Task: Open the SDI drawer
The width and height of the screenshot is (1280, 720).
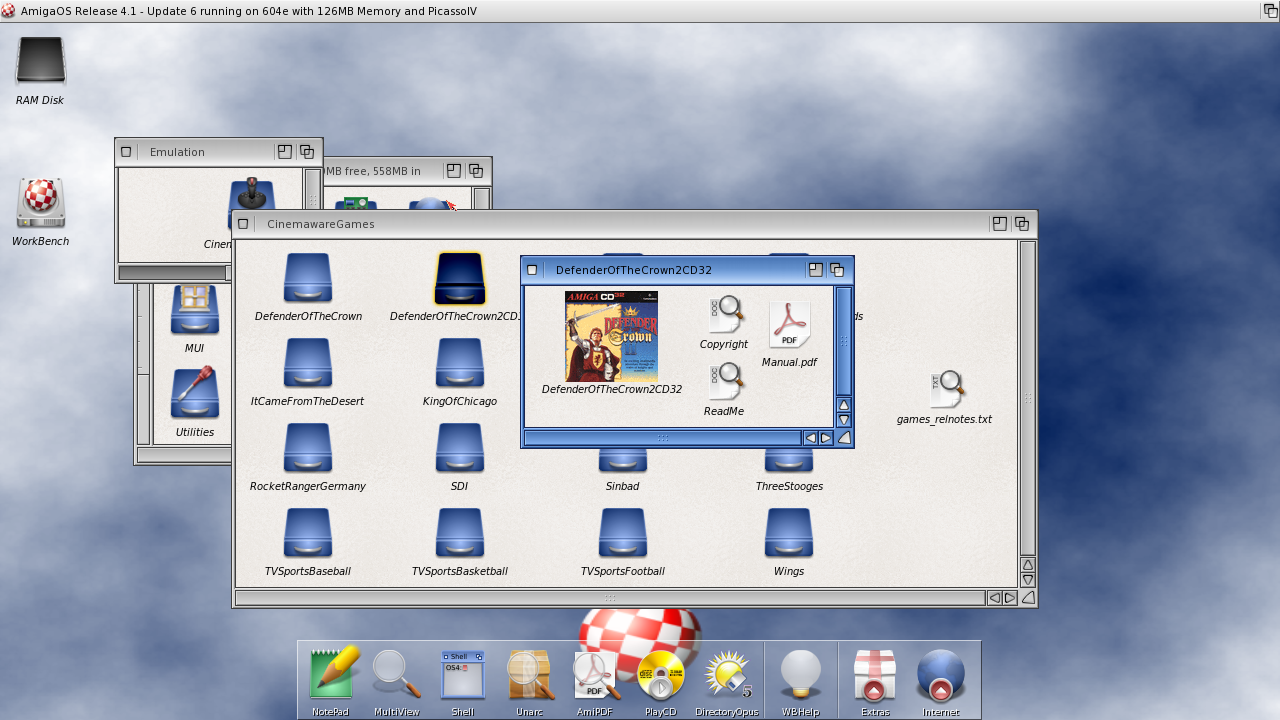Action: coord(460,448)
